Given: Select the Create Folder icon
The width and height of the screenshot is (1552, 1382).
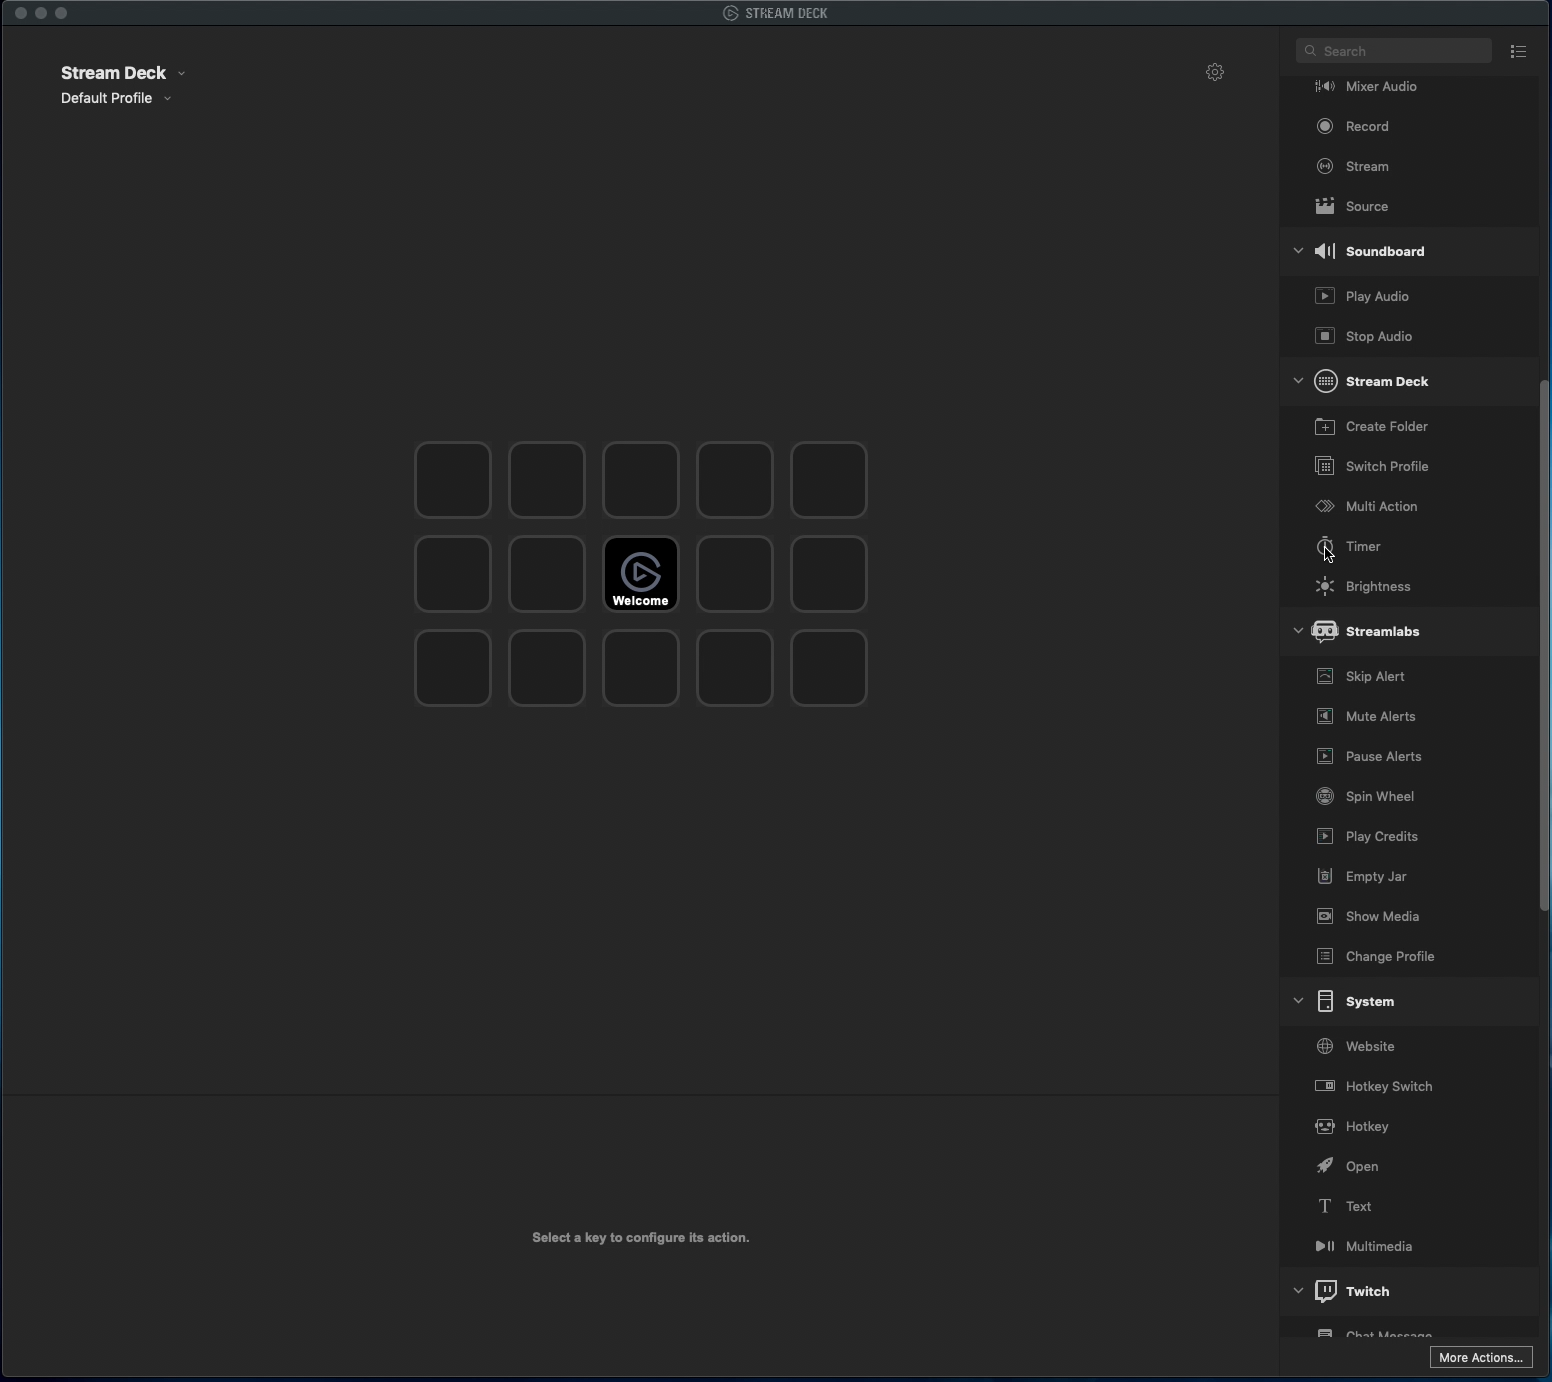Looking at the screenshot, I should tap(1325, 426).
